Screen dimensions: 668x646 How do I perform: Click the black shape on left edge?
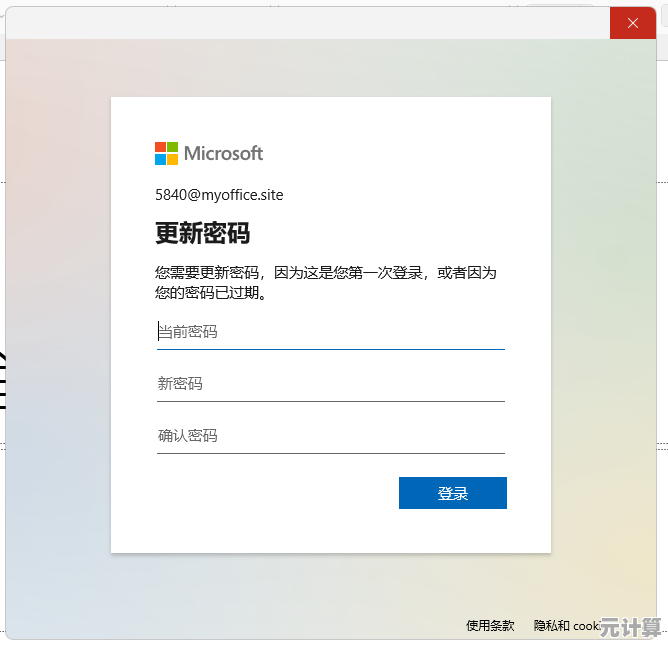3,381
